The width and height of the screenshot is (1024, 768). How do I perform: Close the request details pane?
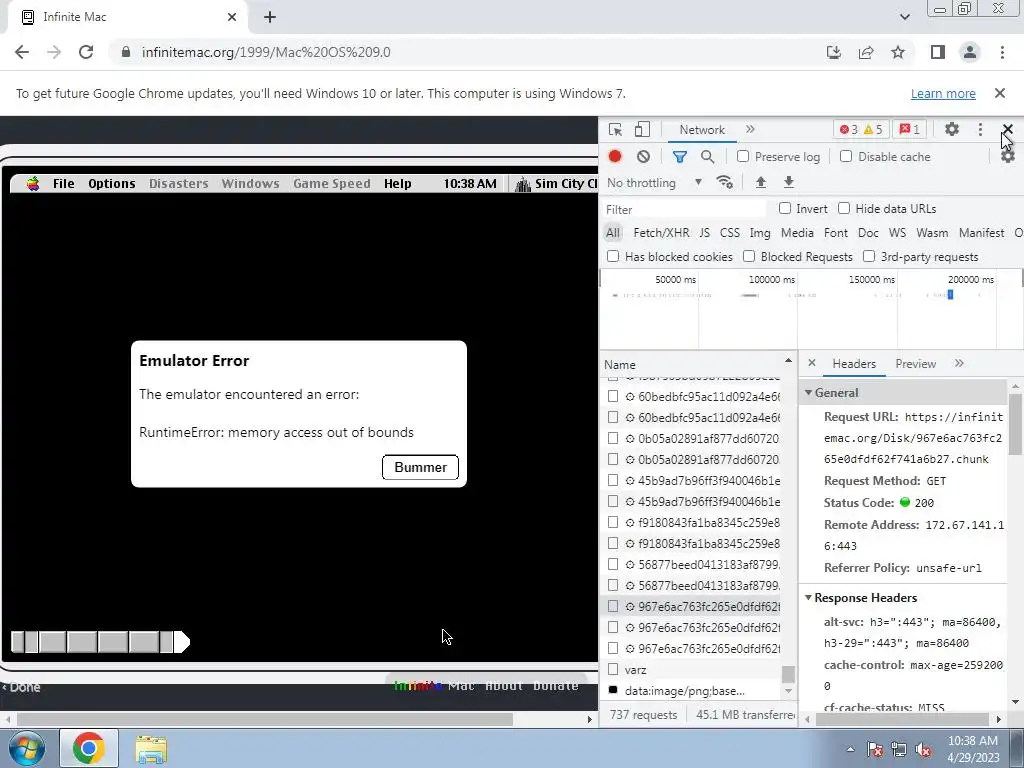point(812,363)
